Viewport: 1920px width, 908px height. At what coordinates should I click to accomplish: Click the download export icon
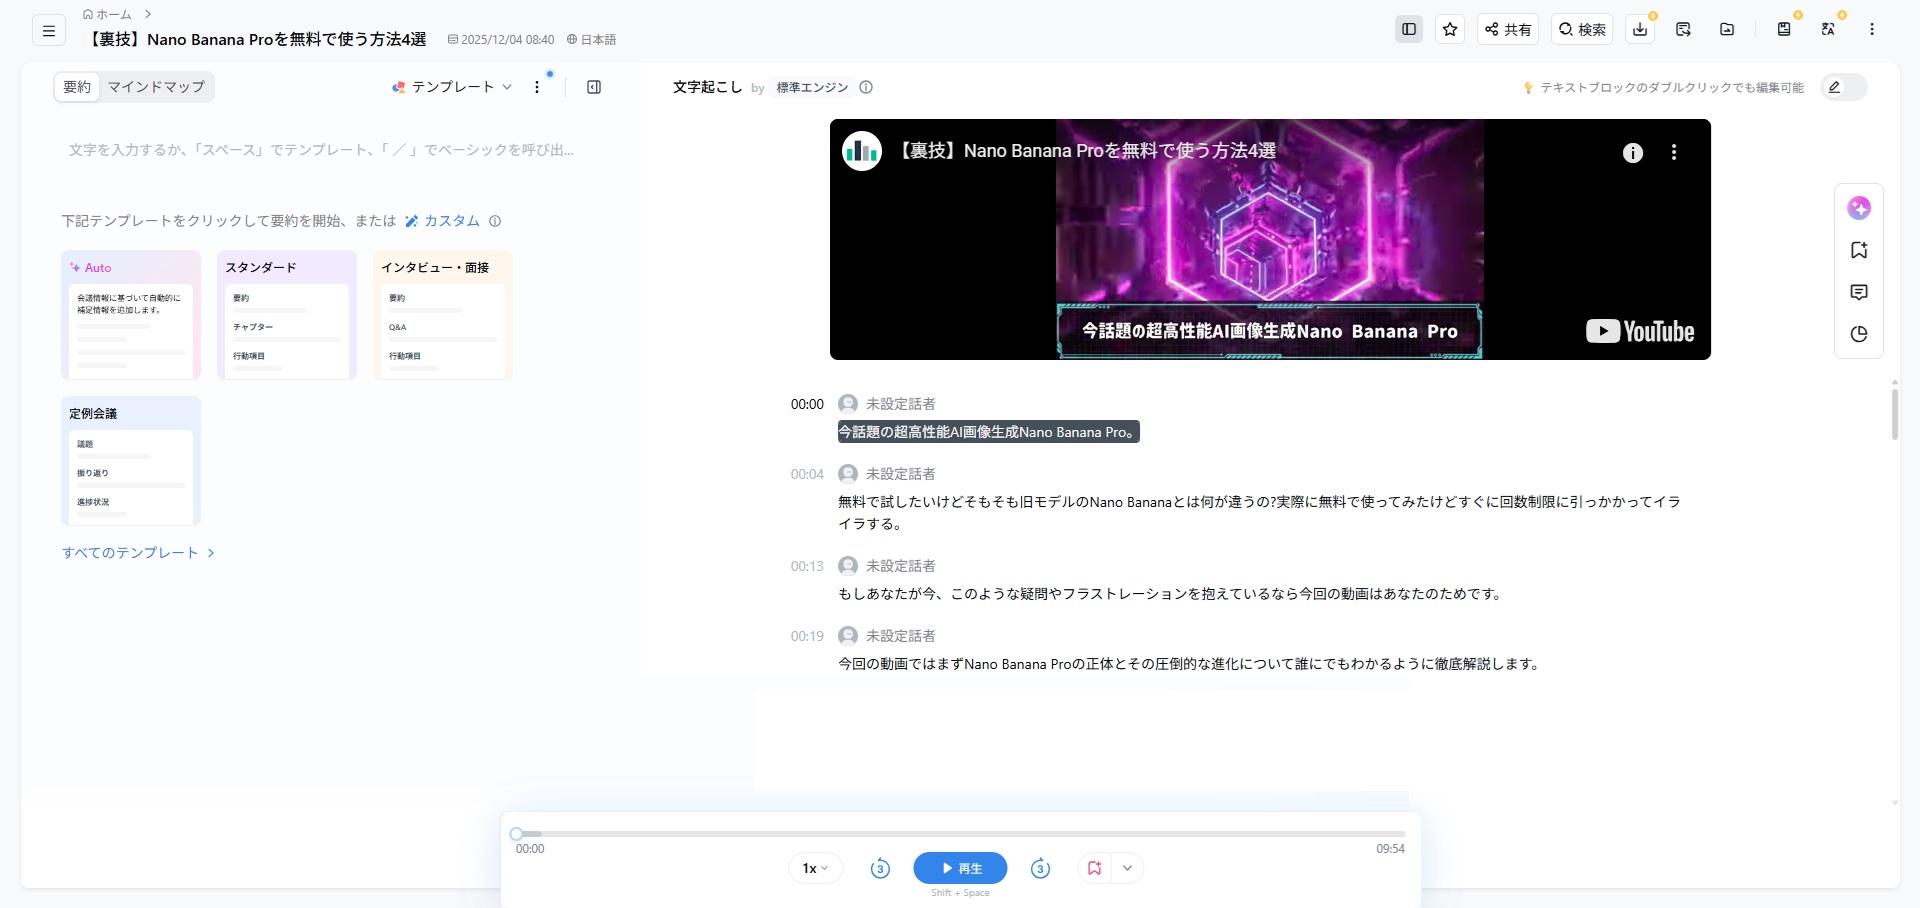point(1640,30)
